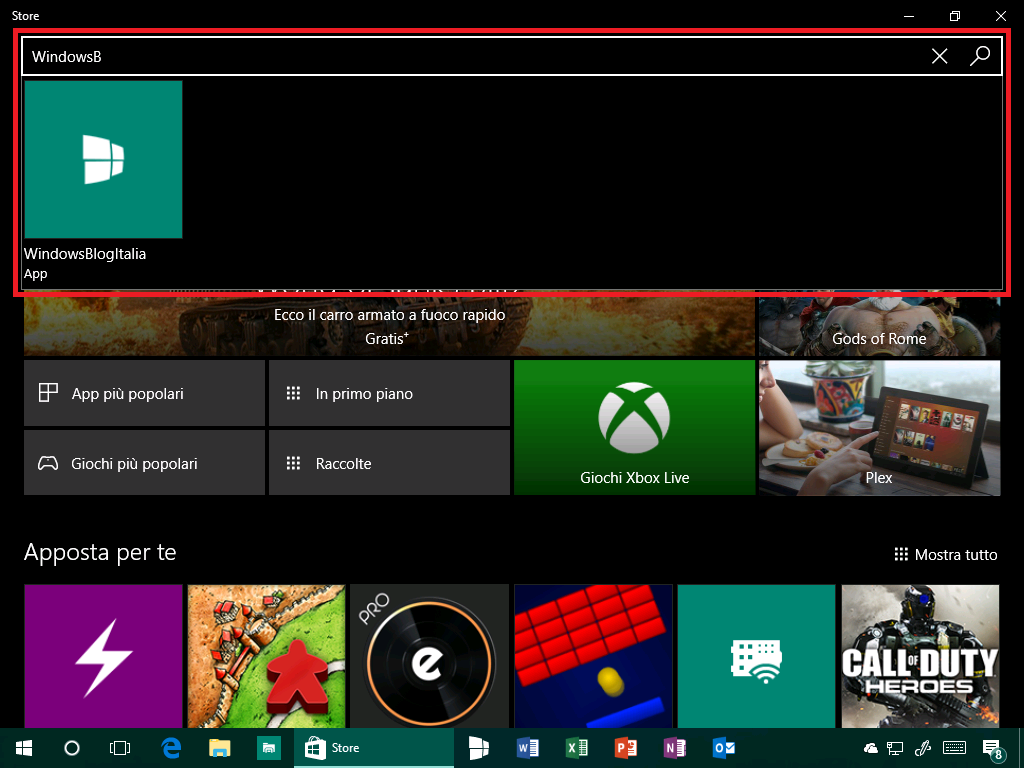Launch Microsoft Edge from taskbar

click(171, 748)
